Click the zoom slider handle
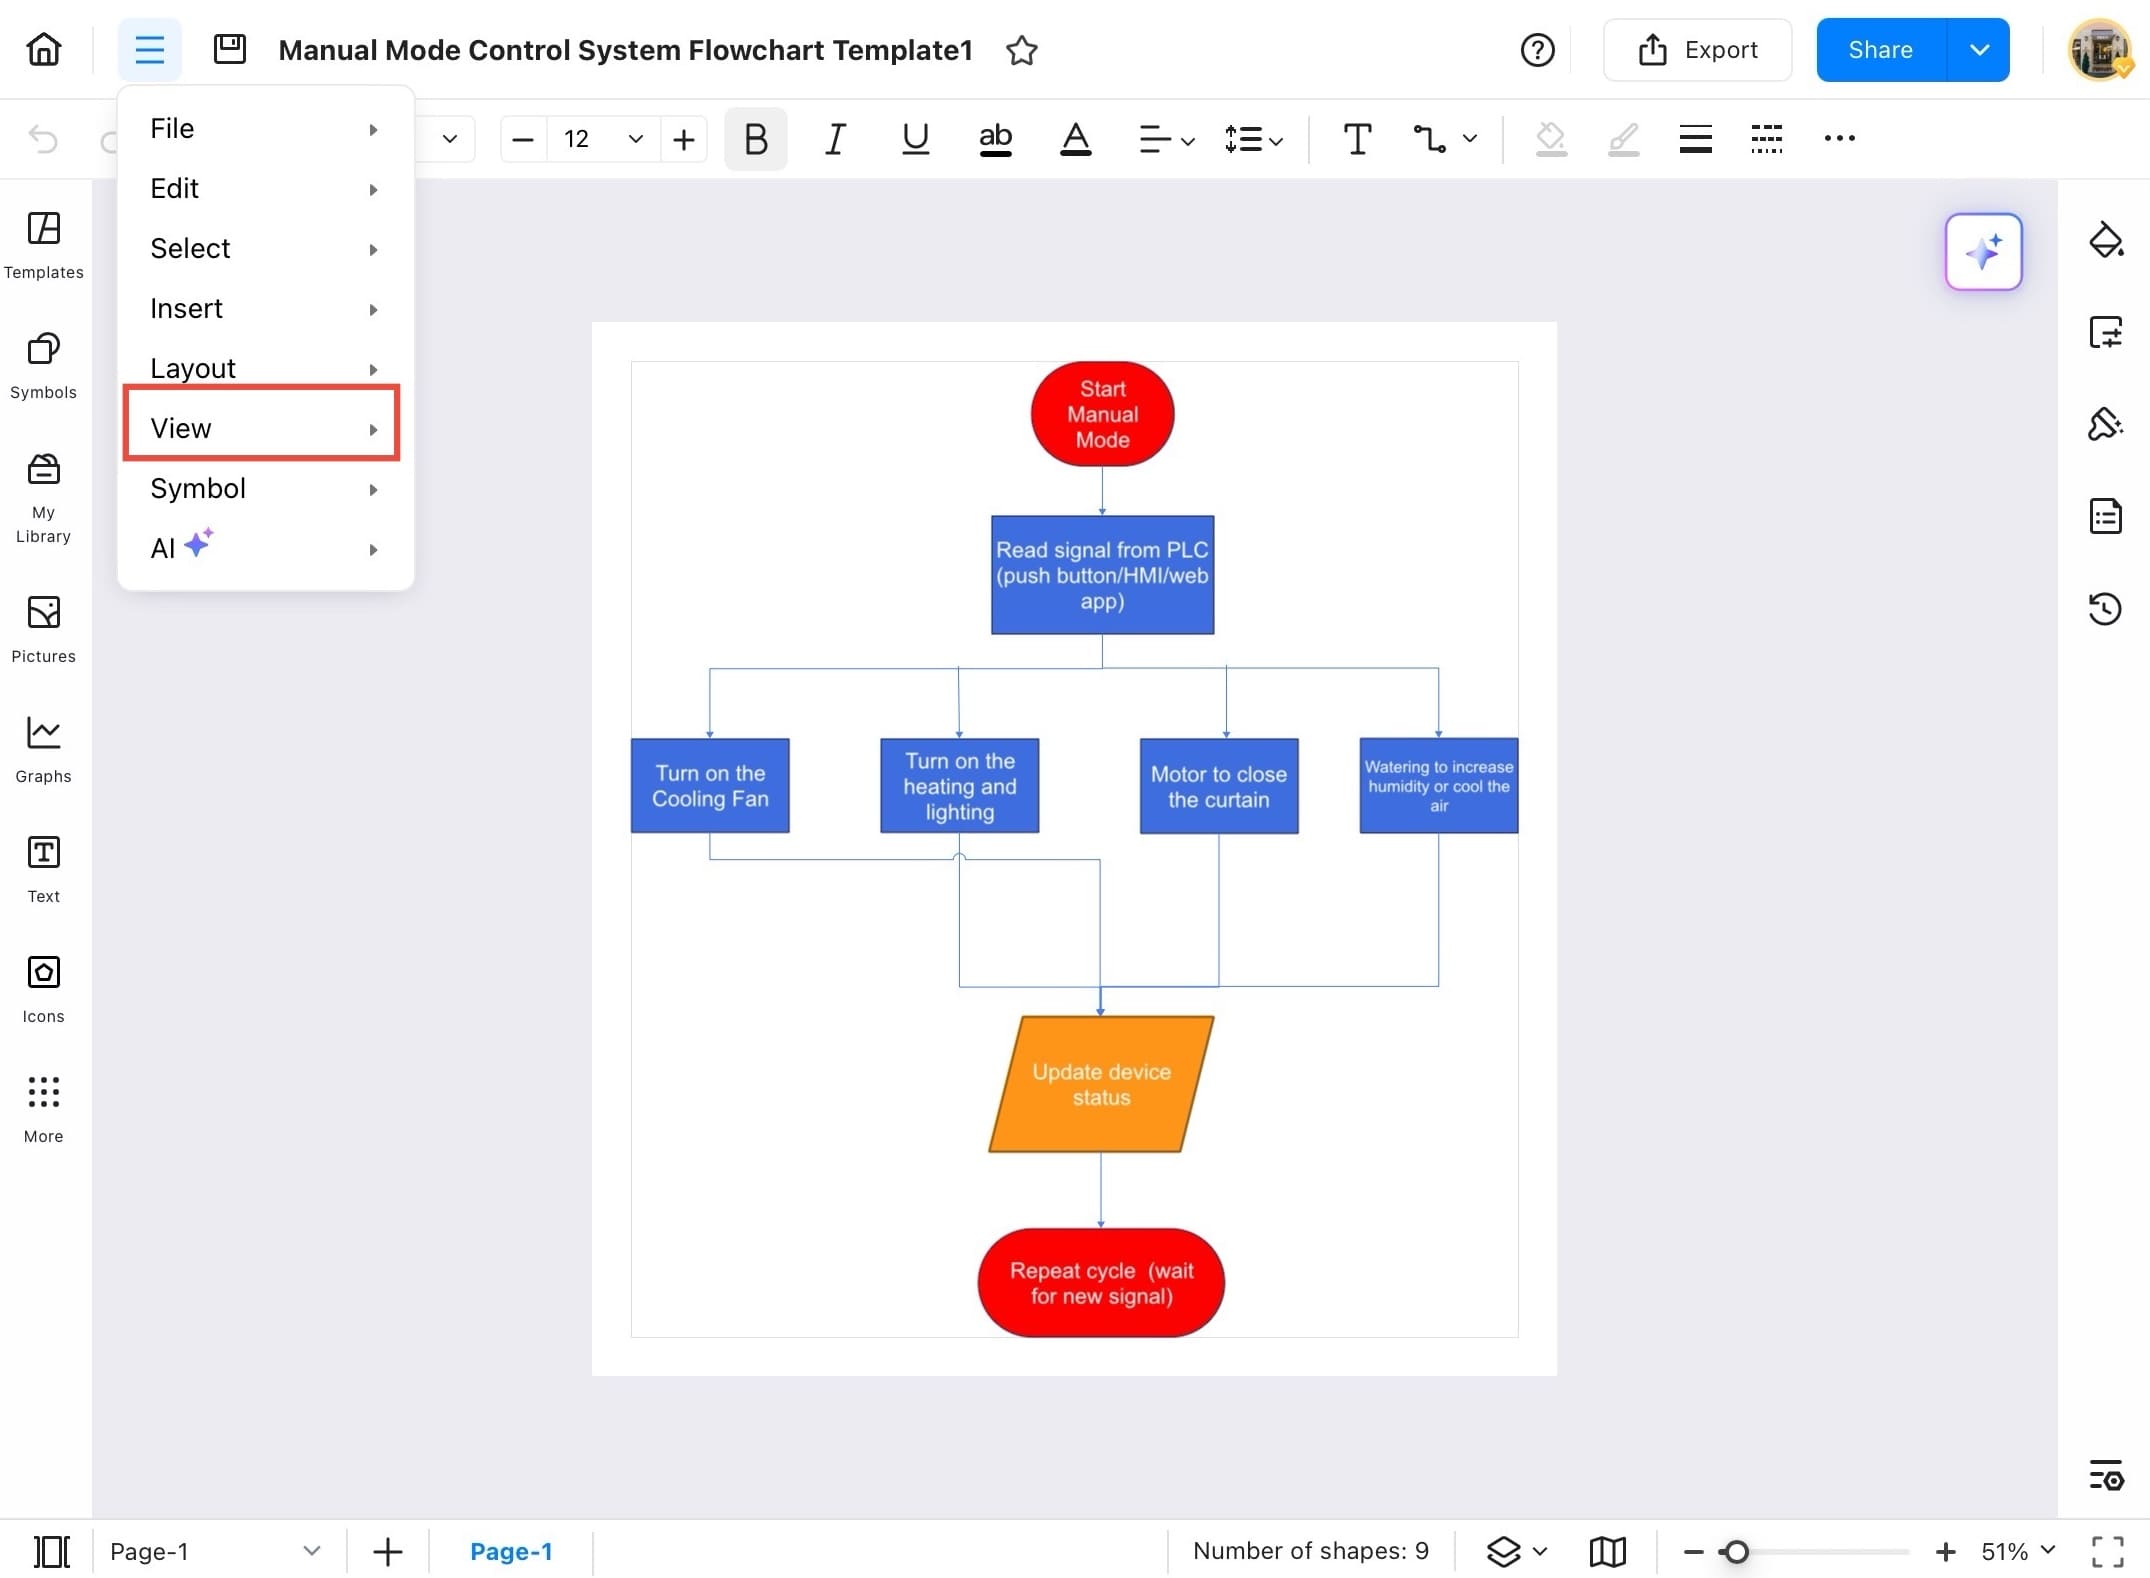Screen dimensions: 2150x1578 pos(1737,1551)
